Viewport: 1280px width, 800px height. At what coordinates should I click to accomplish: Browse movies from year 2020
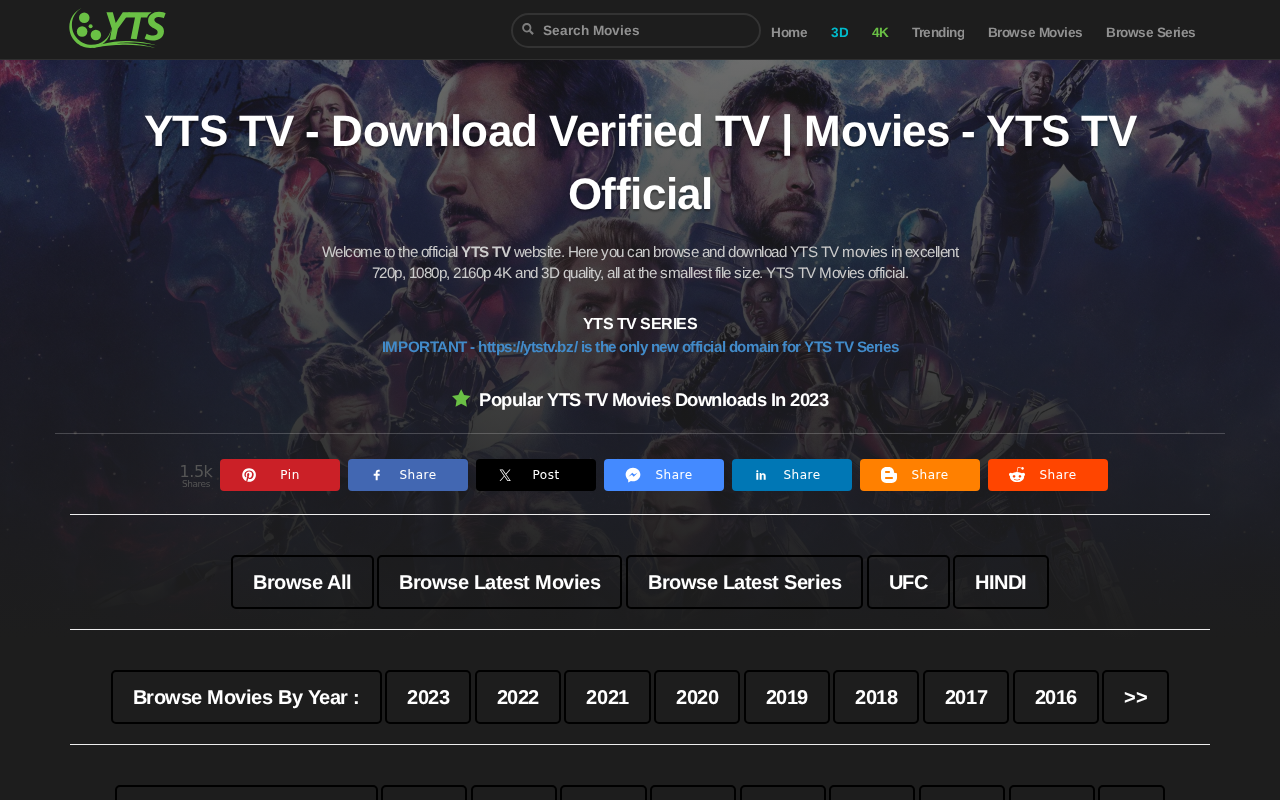pyautogui.click(x=697, y=697)
